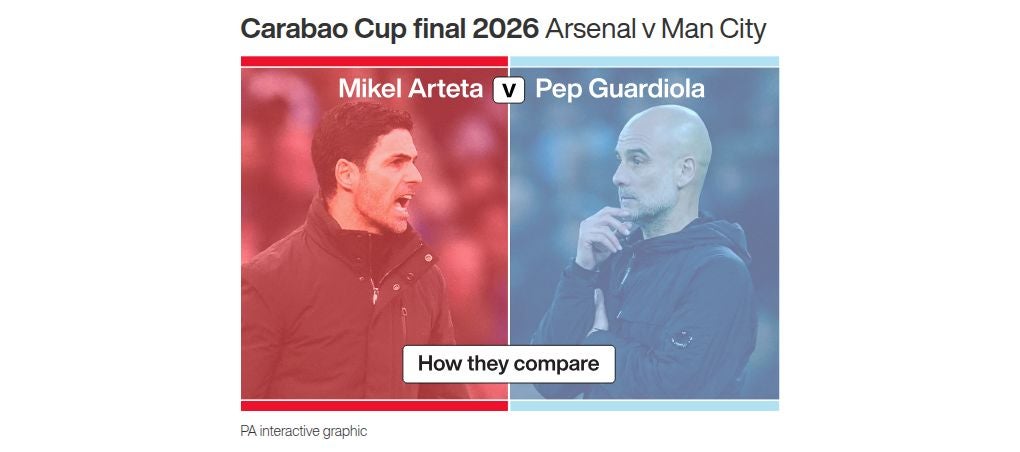Select the Mikel Arteta name label
Image resolution: width=1020 pixels, height=452 pixels.
(412, 89)
